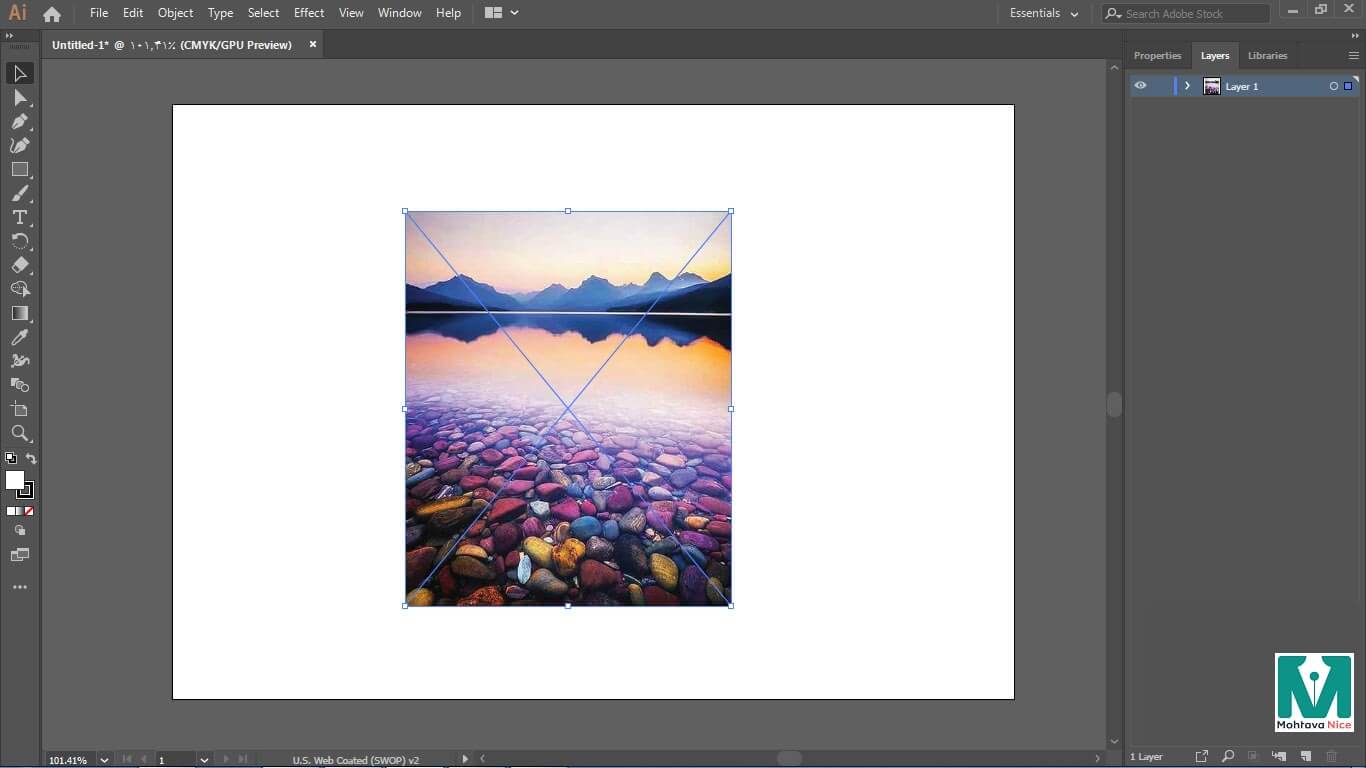Open Edit Toolbar three-dots button

[x=20, y=588]
